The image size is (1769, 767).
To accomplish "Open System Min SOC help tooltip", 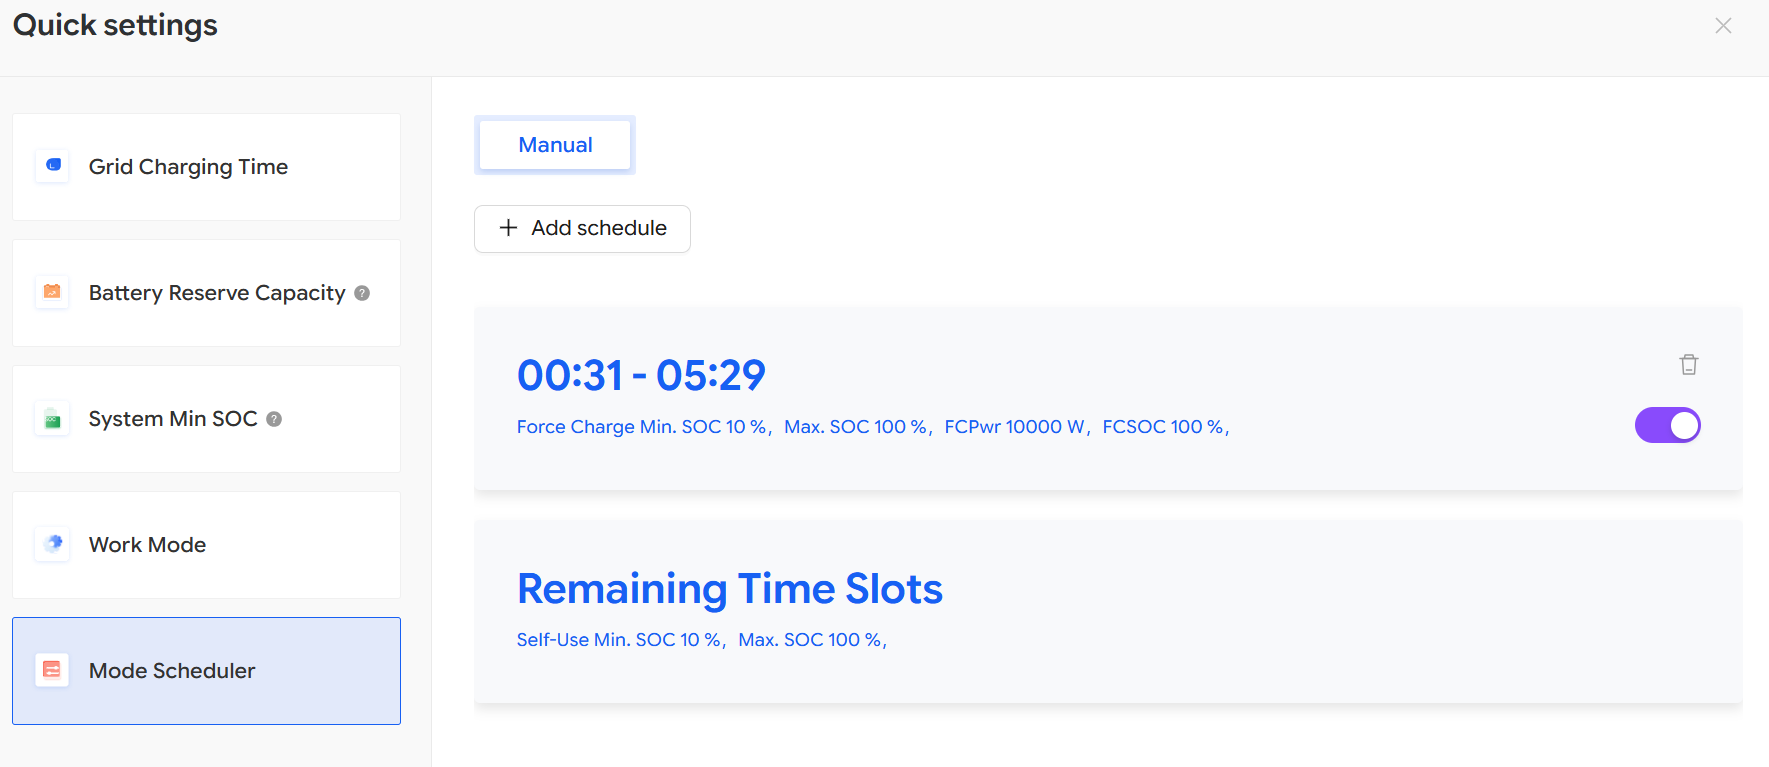I will tap(274, 419).
